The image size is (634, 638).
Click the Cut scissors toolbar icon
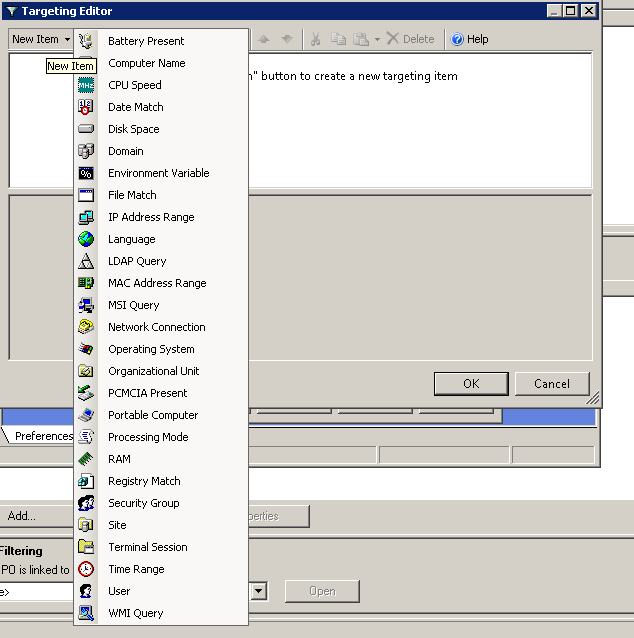click(315, 39)
